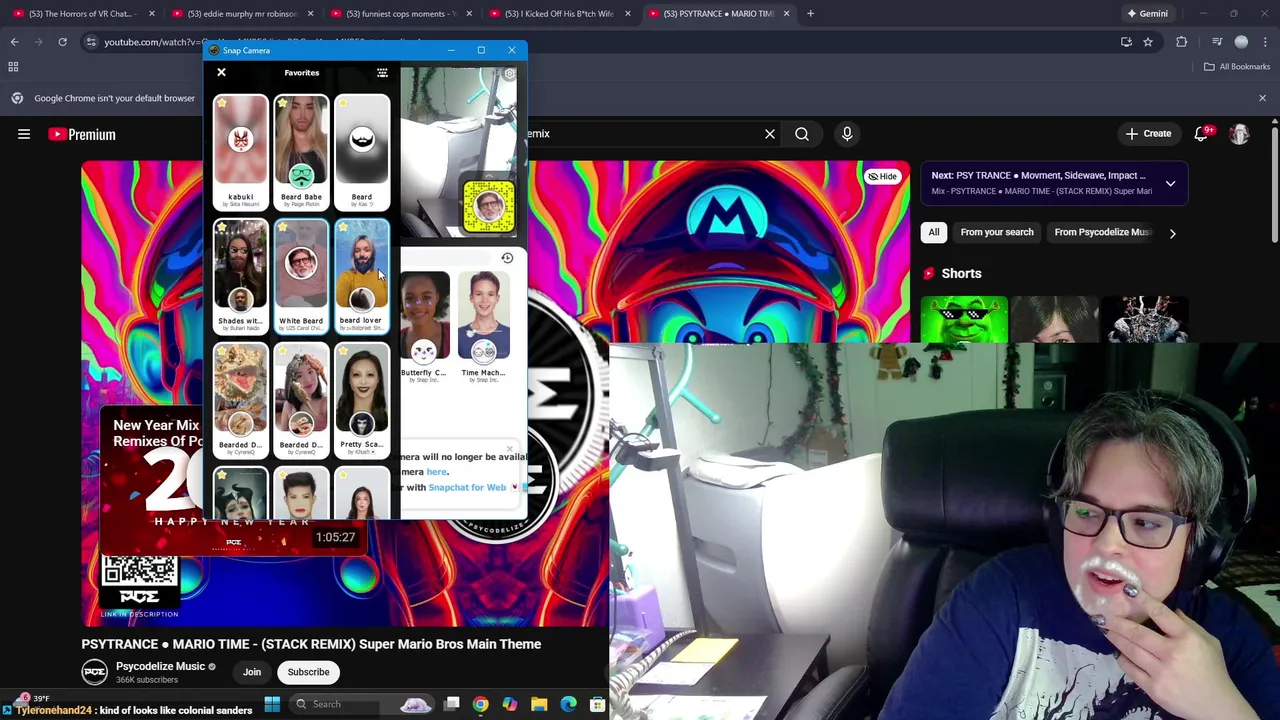The height and width of the screenshot is (720, 1280).
Task: Open All Bookmarks folder
Action: [1237, 67]
